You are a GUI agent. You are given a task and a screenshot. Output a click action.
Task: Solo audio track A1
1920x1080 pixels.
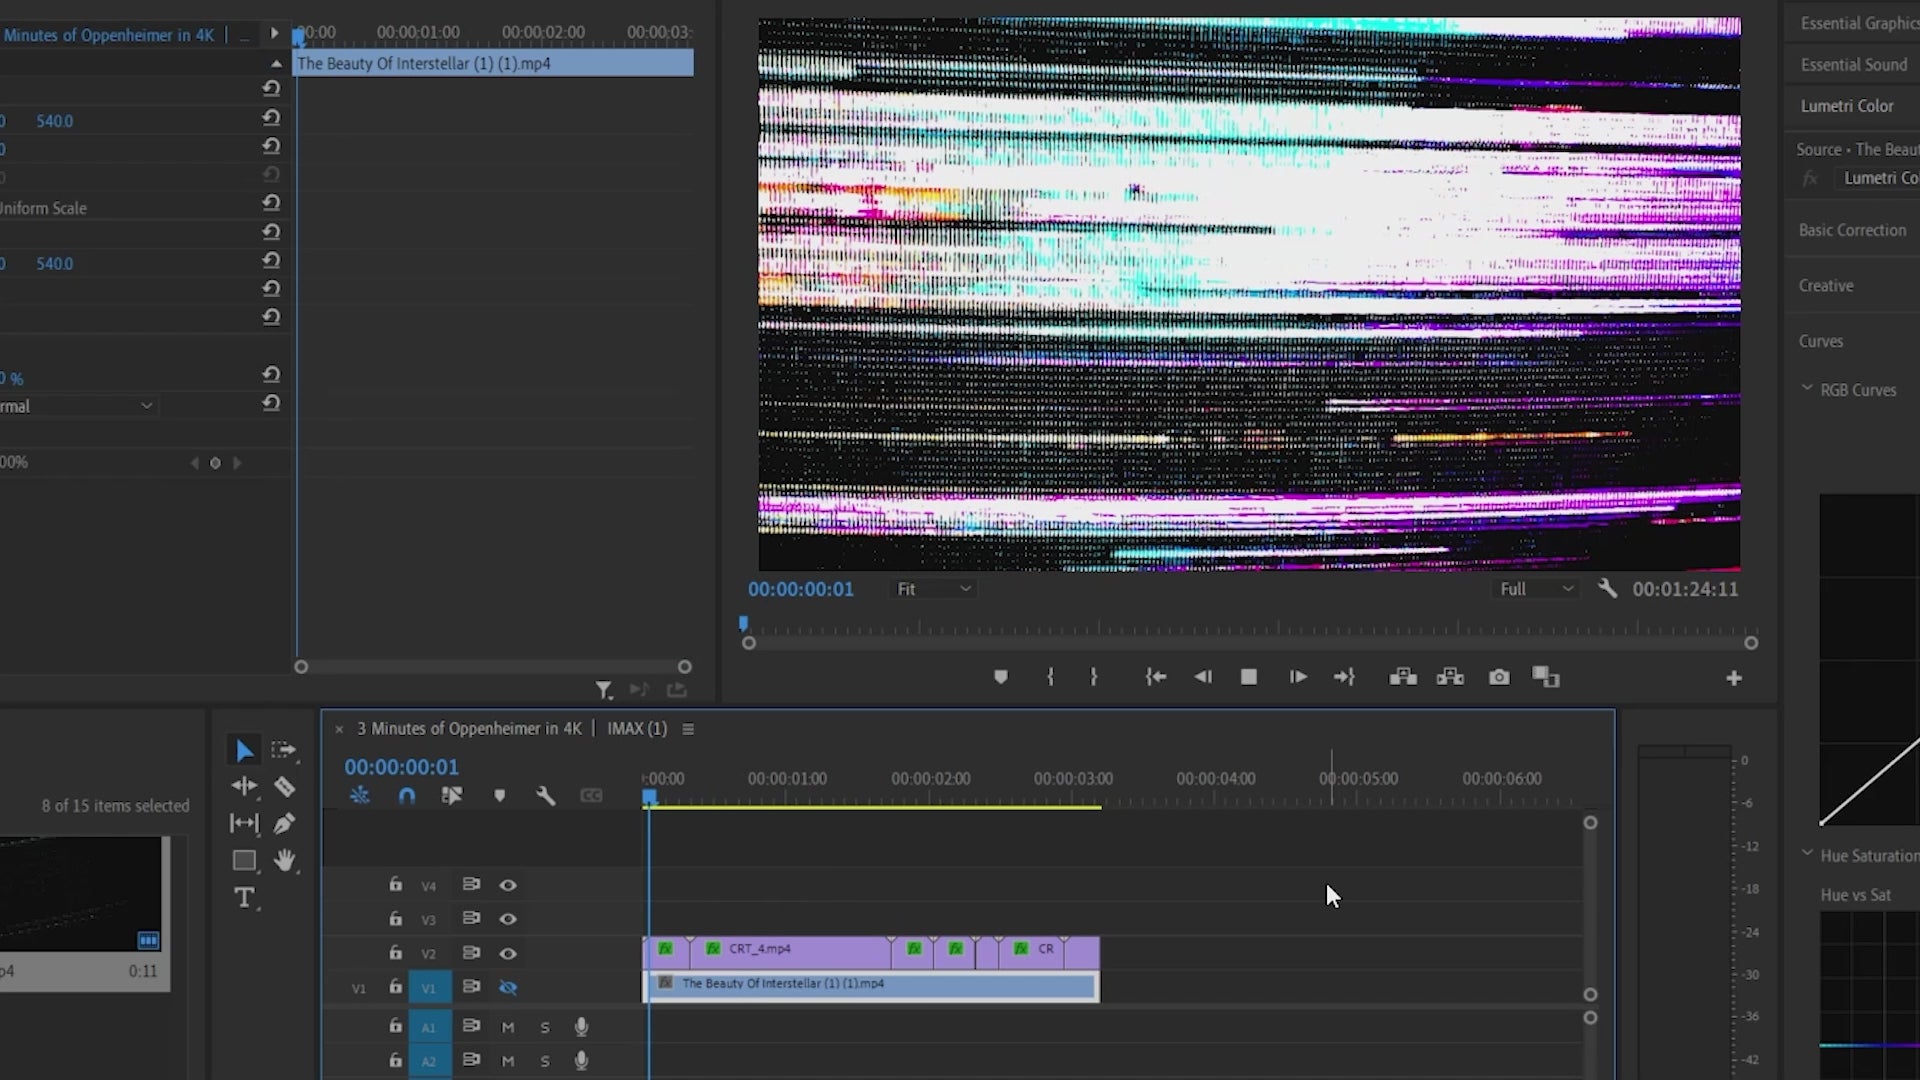click(545, 1027)
